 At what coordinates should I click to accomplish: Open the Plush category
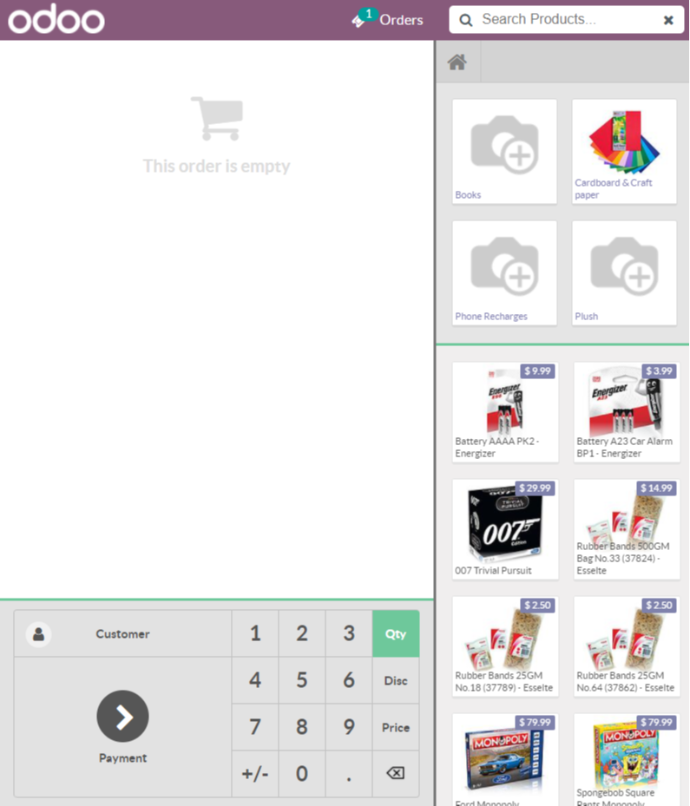[x=624, y=273]
